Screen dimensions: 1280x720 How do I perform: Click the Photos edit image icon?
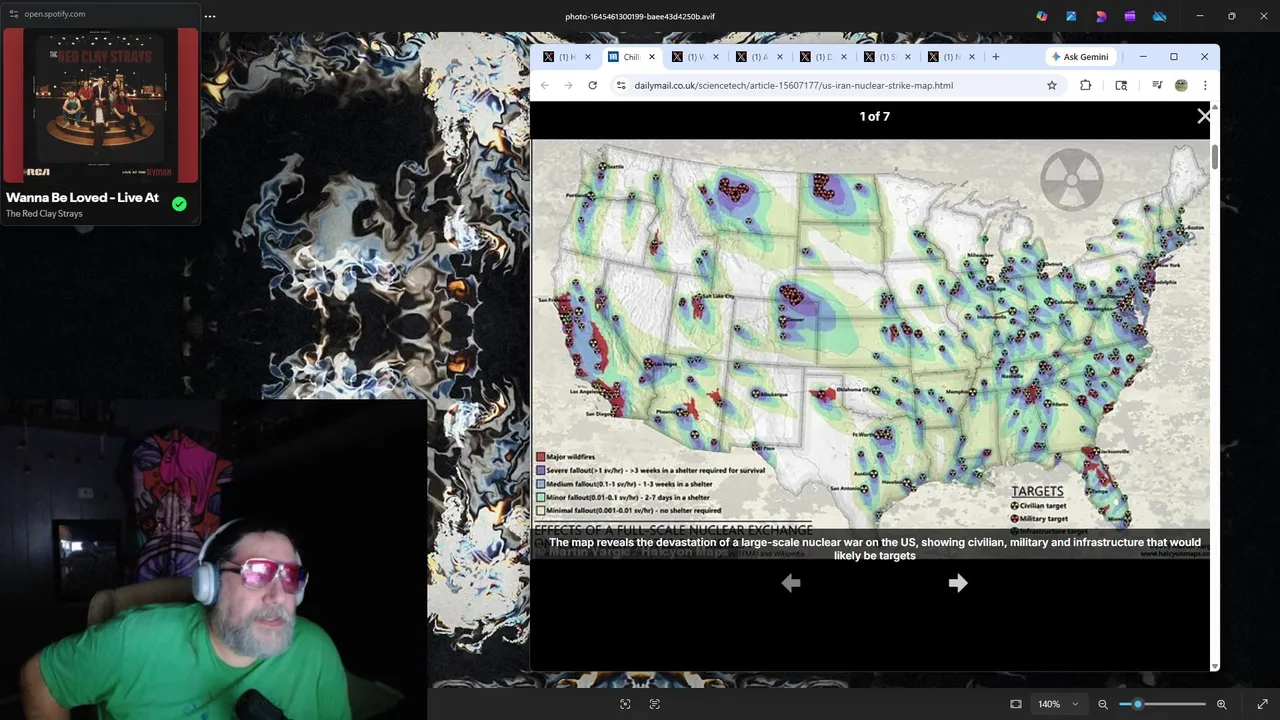(x=1071, y=16)
